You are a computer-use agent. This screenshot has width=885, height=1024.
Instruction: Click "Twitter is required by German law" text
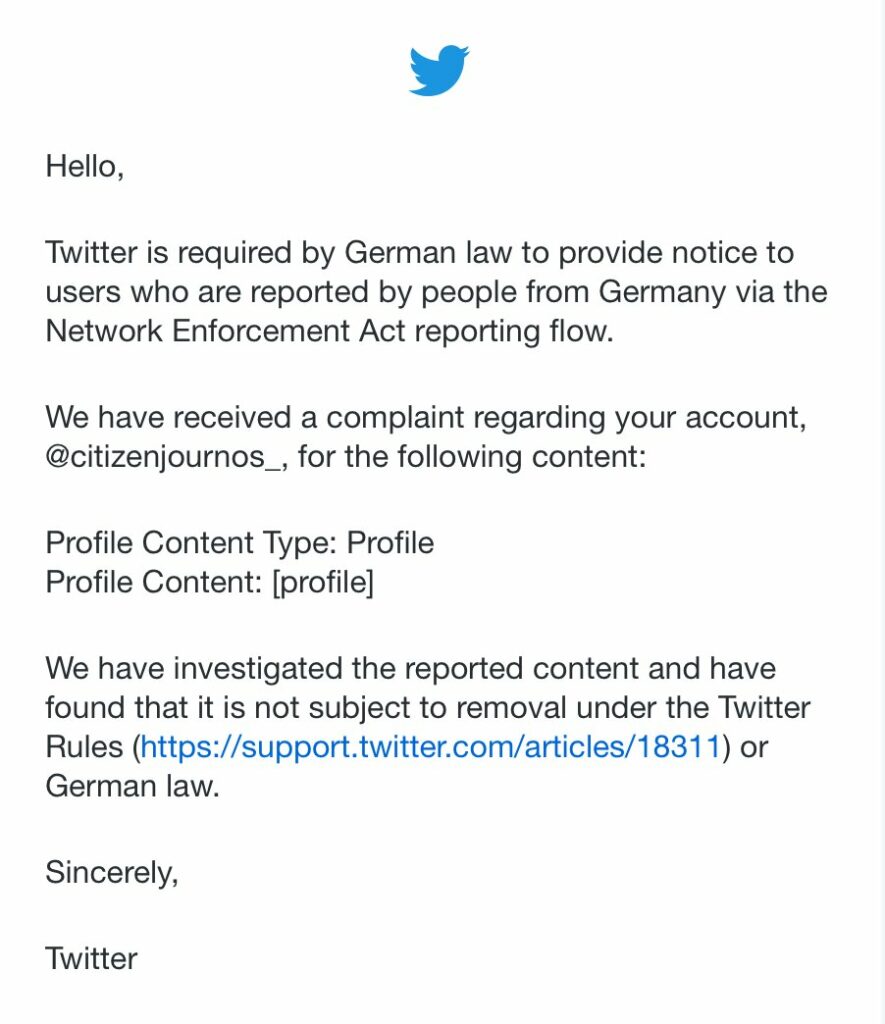point(279,253)
